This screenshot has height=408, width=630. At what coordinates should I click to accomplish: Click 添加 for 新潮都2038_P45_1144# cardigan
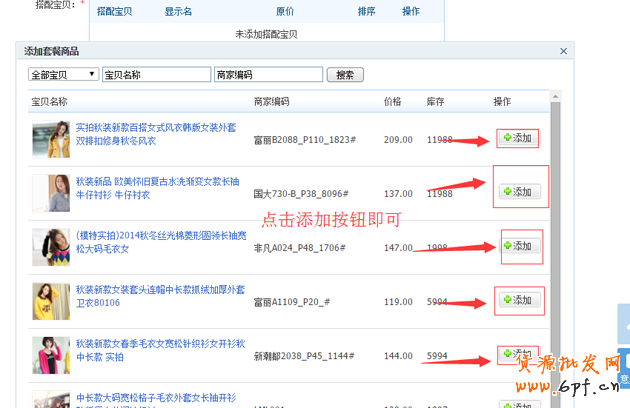519,354
